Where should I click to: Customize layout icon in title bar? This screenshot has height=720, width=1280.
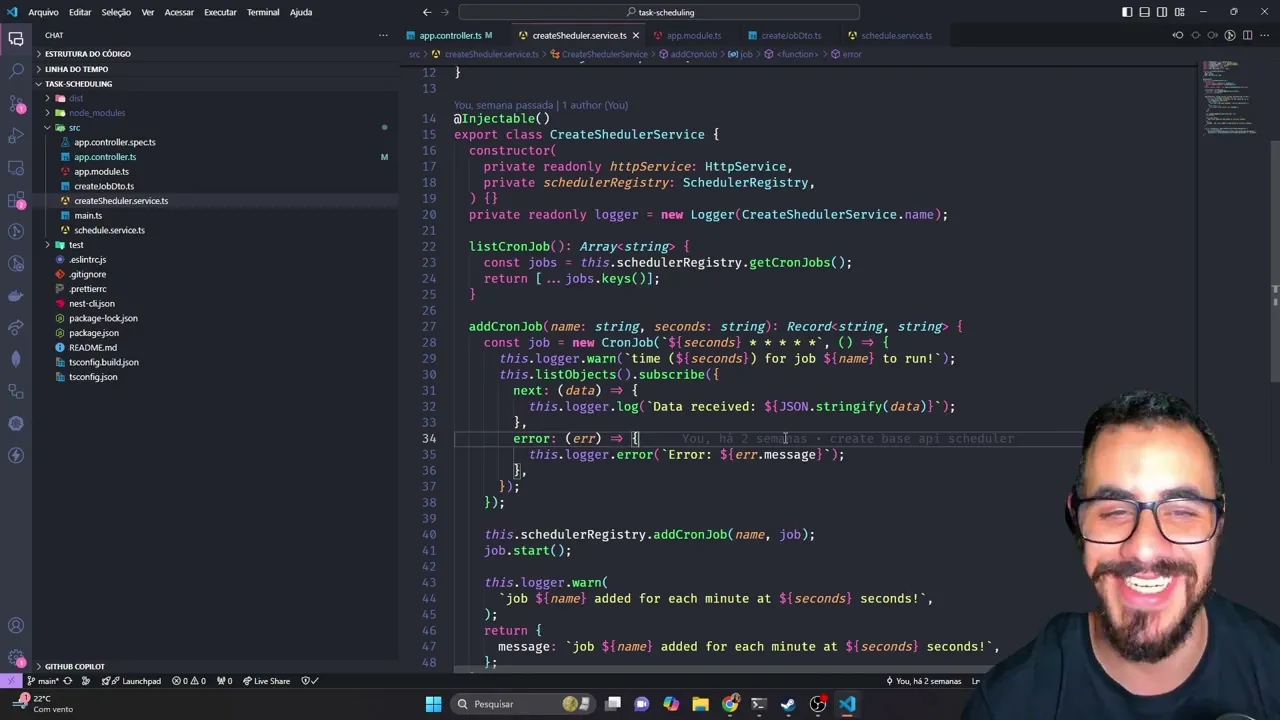point(1178,12)
